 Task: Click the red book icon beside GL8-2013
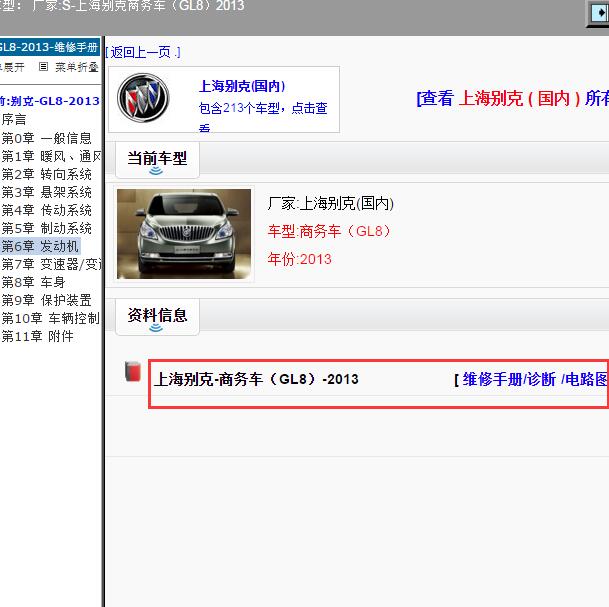(x=133, y=372)
